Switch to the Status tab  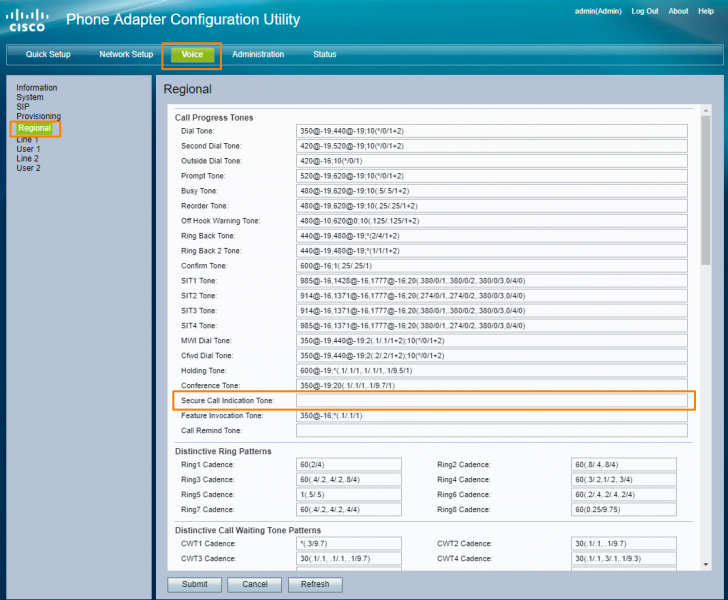(325, 54)
